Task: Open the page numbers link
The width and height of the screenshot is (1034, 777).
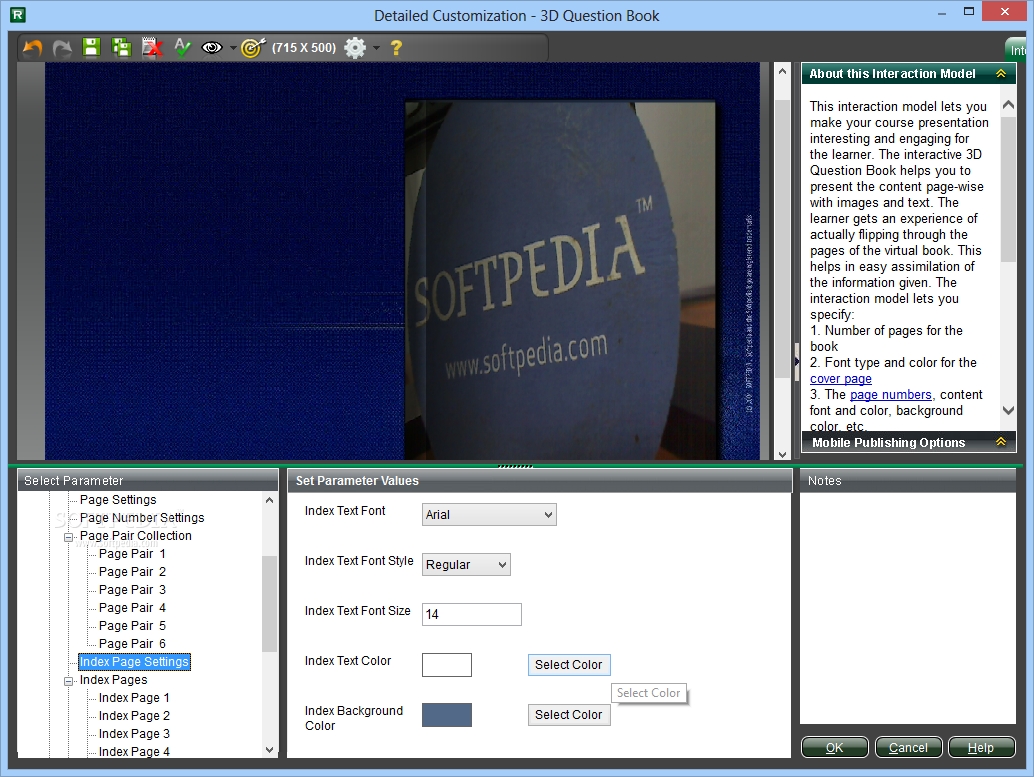Action: [x=890, y=394]
